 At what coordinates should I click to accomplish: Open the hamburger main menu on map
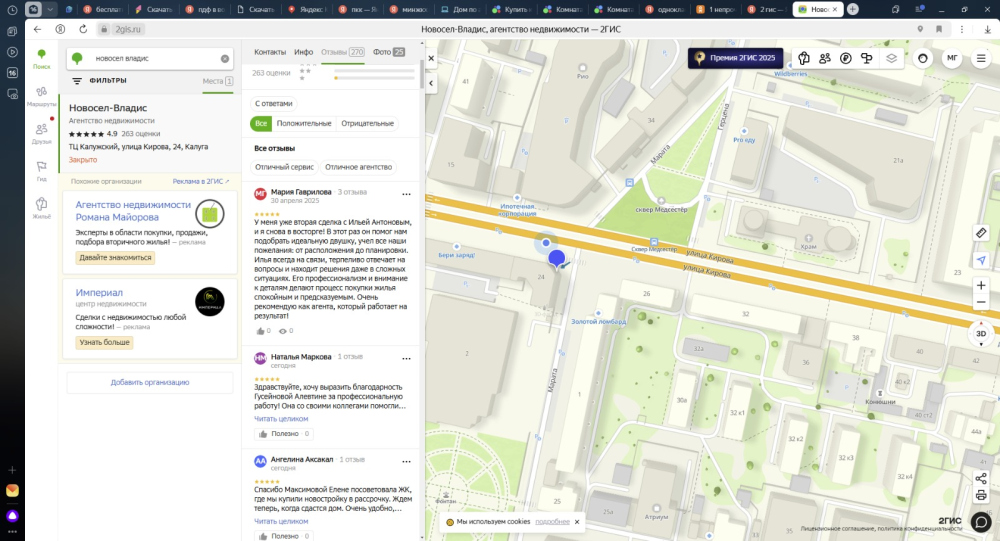(981, 58)
